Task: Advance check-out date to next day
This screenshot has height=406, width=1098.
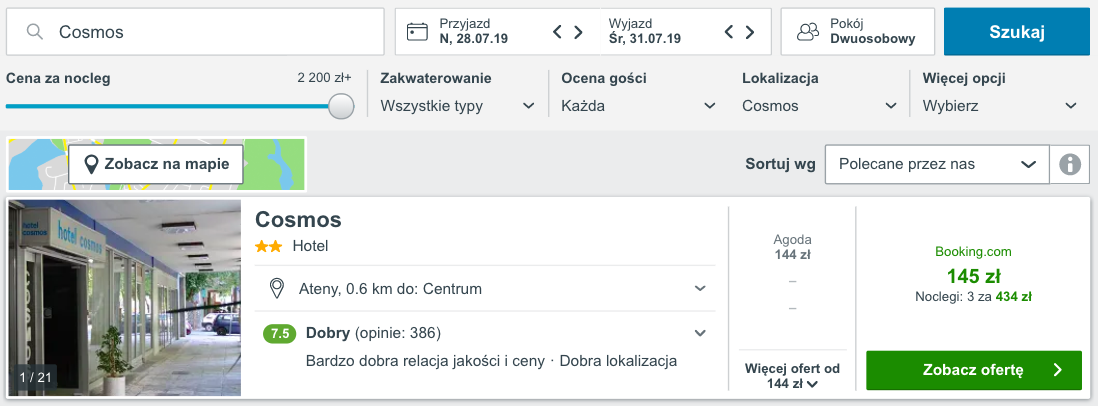Action: [x=748, y=32]
